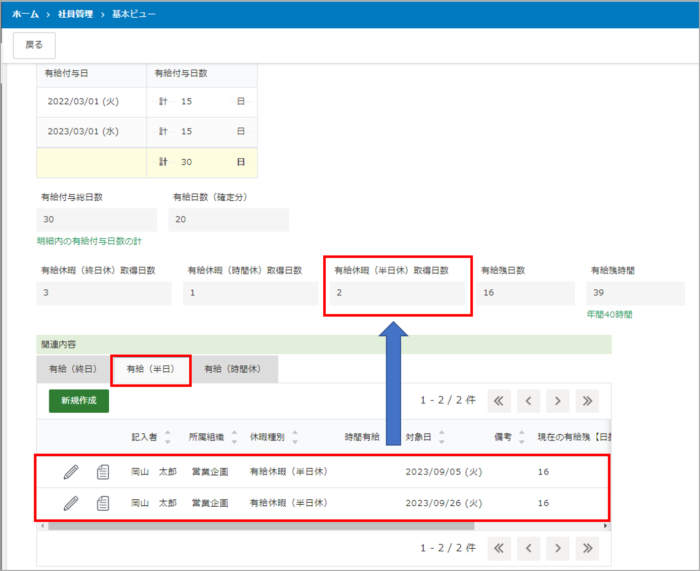Screen dimensions: 700x571
Task: Click scrollbar right arrow under table
Action: [x=605, y=526]
